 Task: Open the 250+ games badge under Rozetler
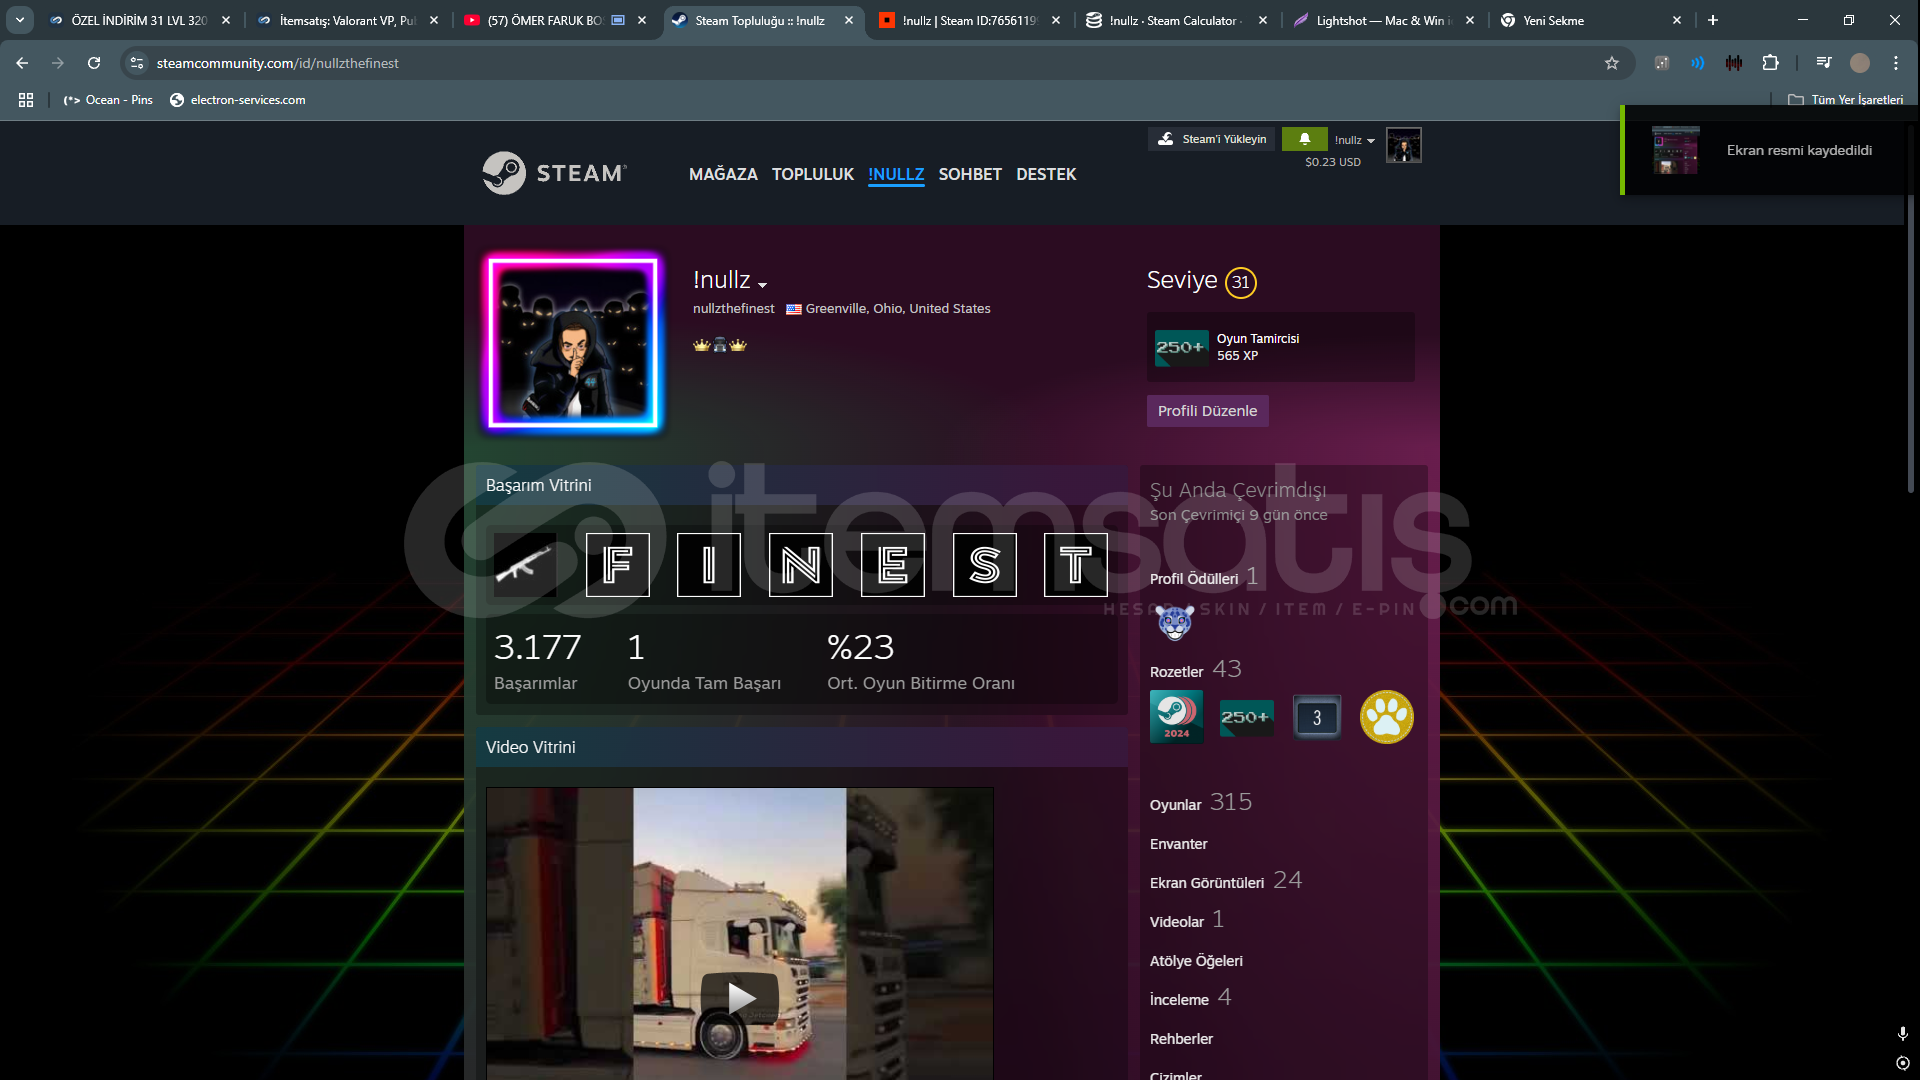tap(1246, 717)
